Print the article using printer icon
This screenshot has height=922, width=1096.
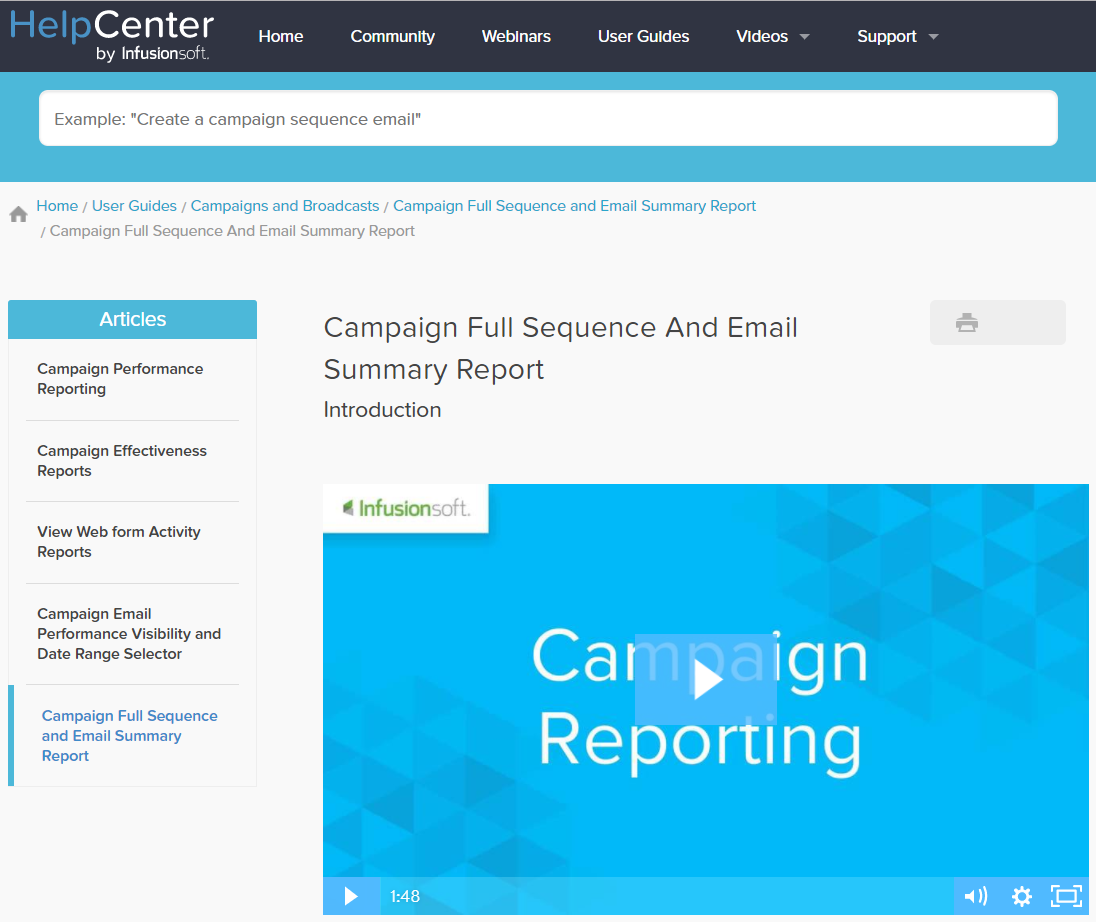pos(967,322)
